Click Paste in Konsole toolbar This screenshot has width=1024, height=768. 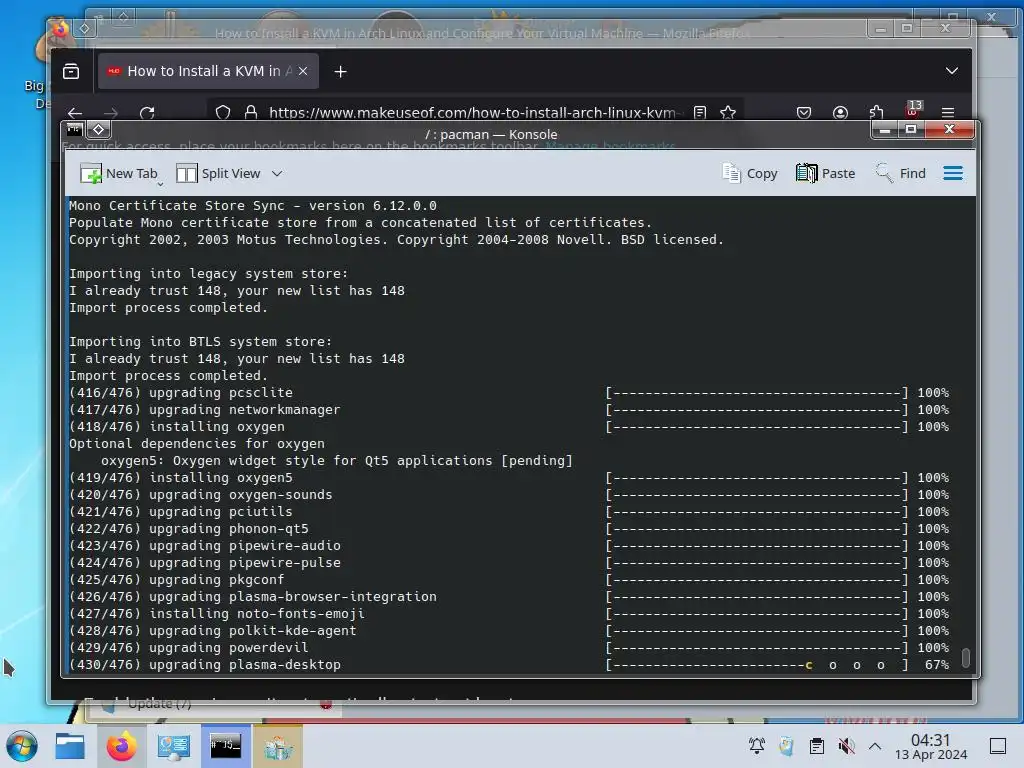pyautogui.click(x=825, y=174)
